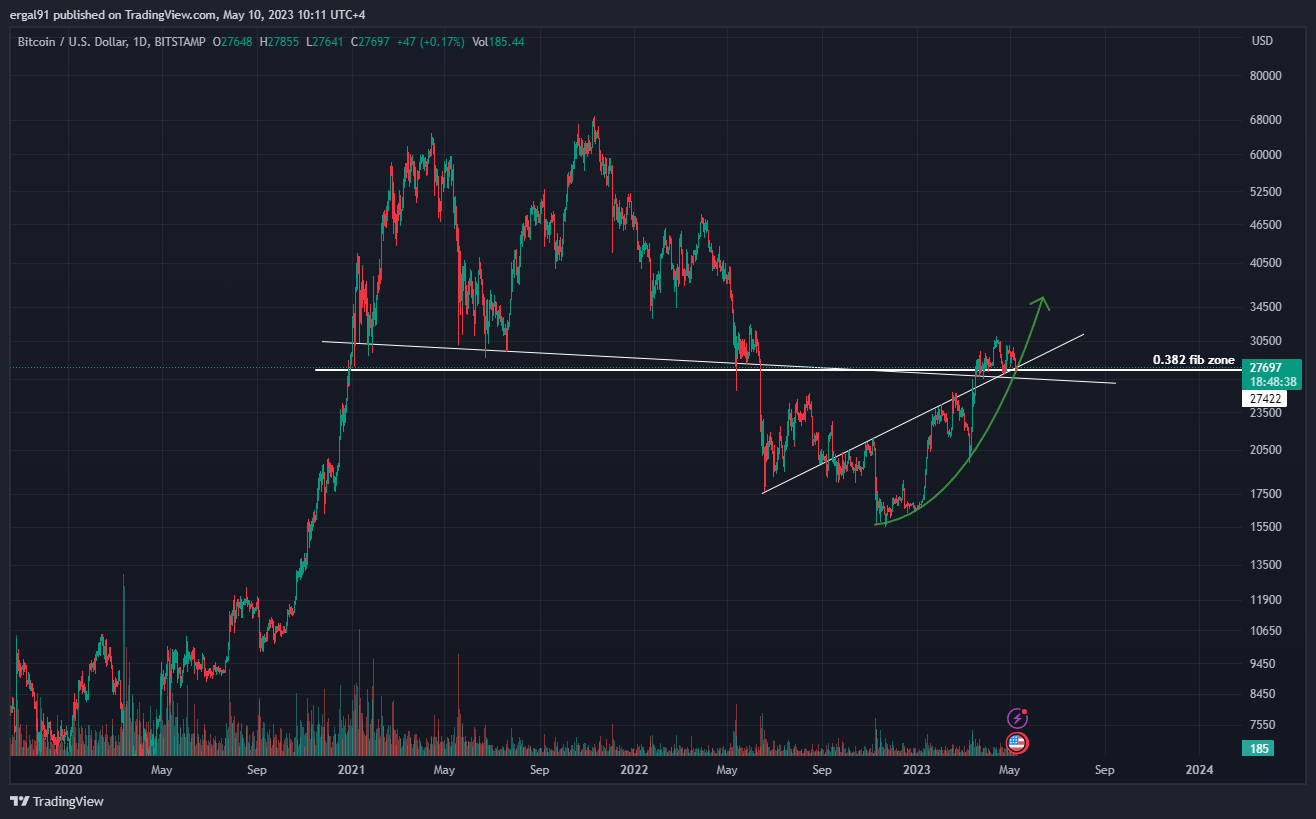Click the 40500 price axis label
Viewport: 1316px width, 819px height.
[x=1265, y=263]
